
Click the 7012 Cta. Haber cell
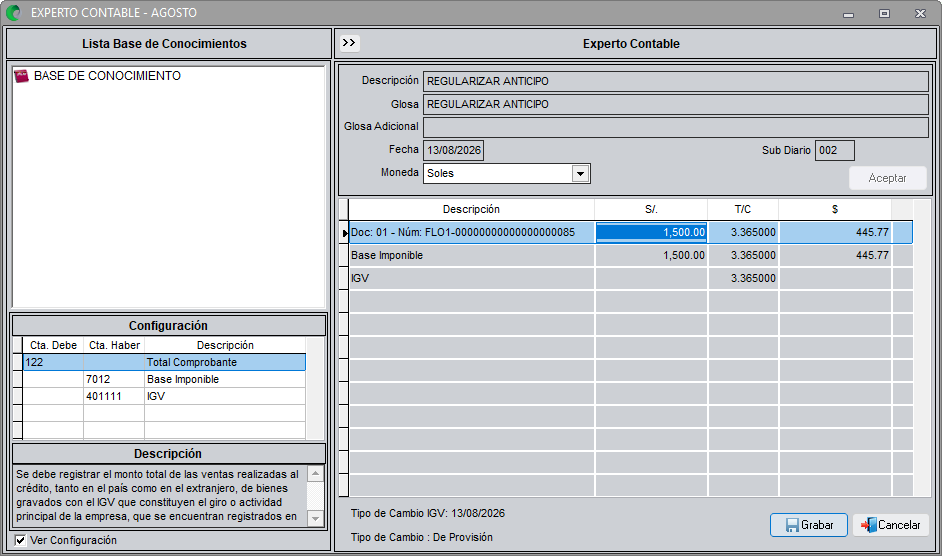click(114, 379)
